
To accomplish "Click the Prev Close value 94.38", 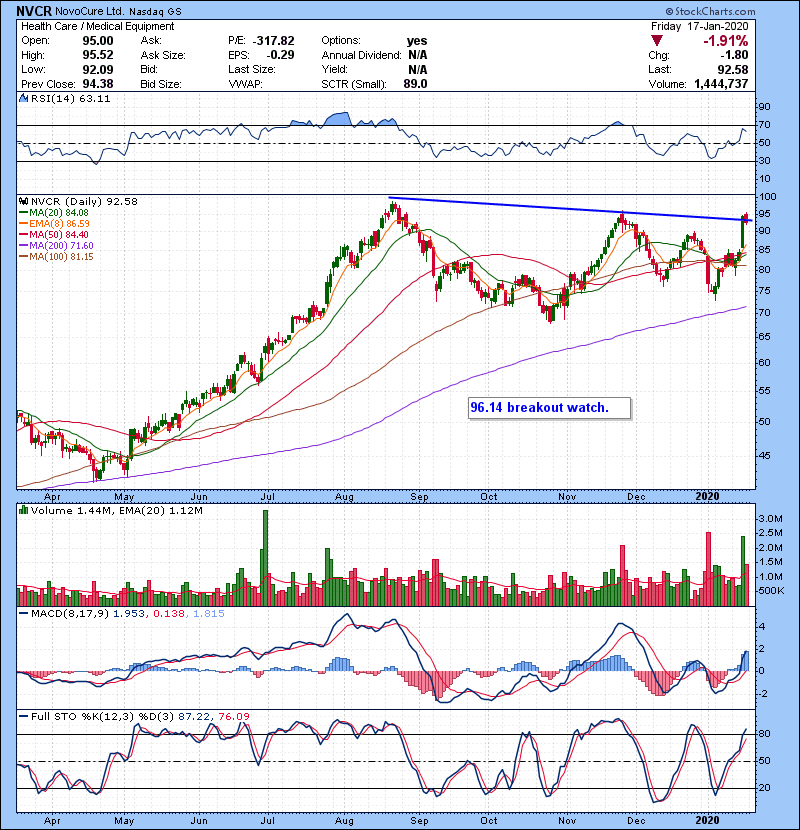I will click(97, 84).
